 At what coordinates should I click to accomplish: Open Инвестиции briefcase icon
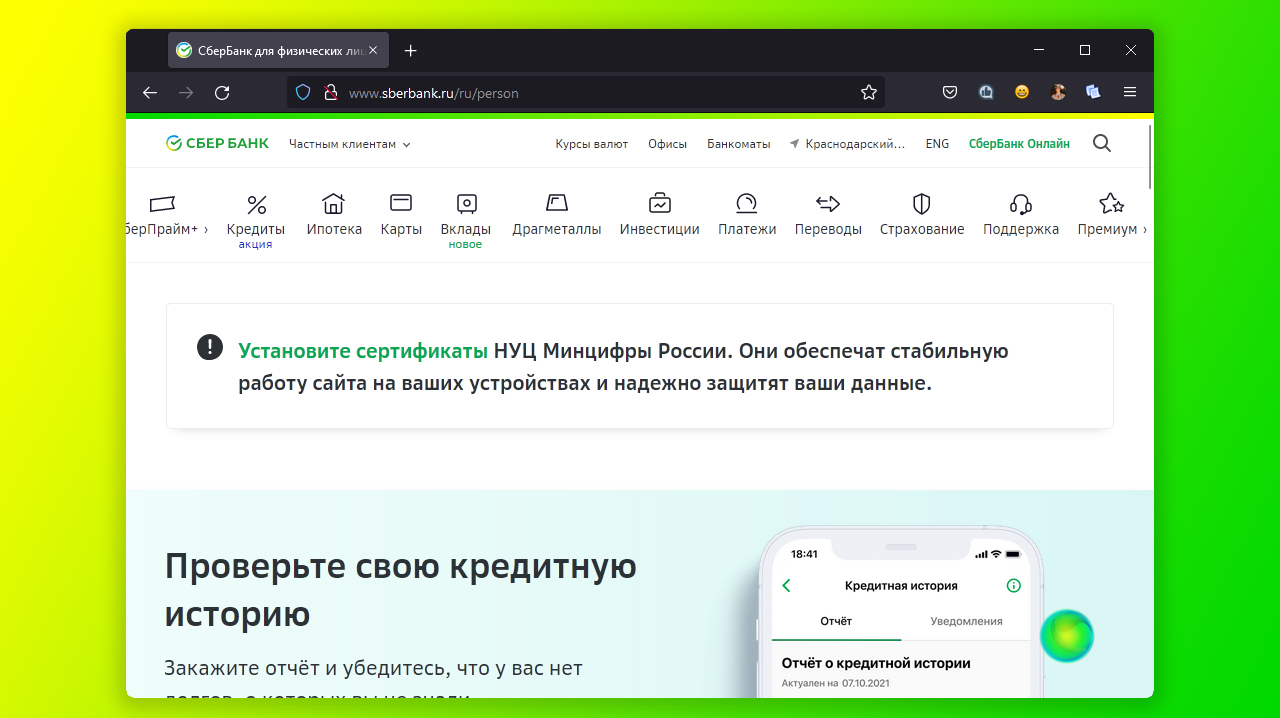point(659,204)
